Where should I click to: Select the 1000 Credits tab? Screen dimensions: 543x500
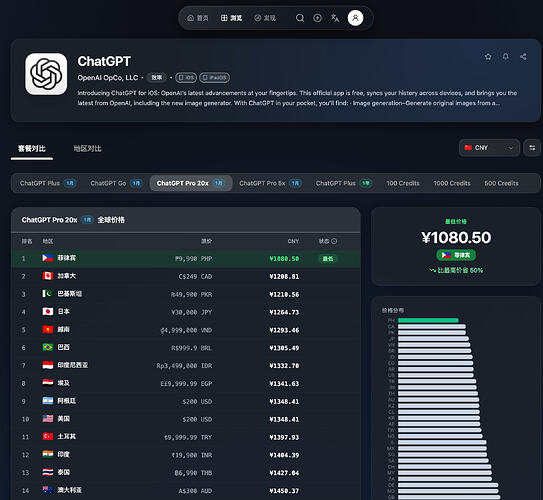click(452, 183)
